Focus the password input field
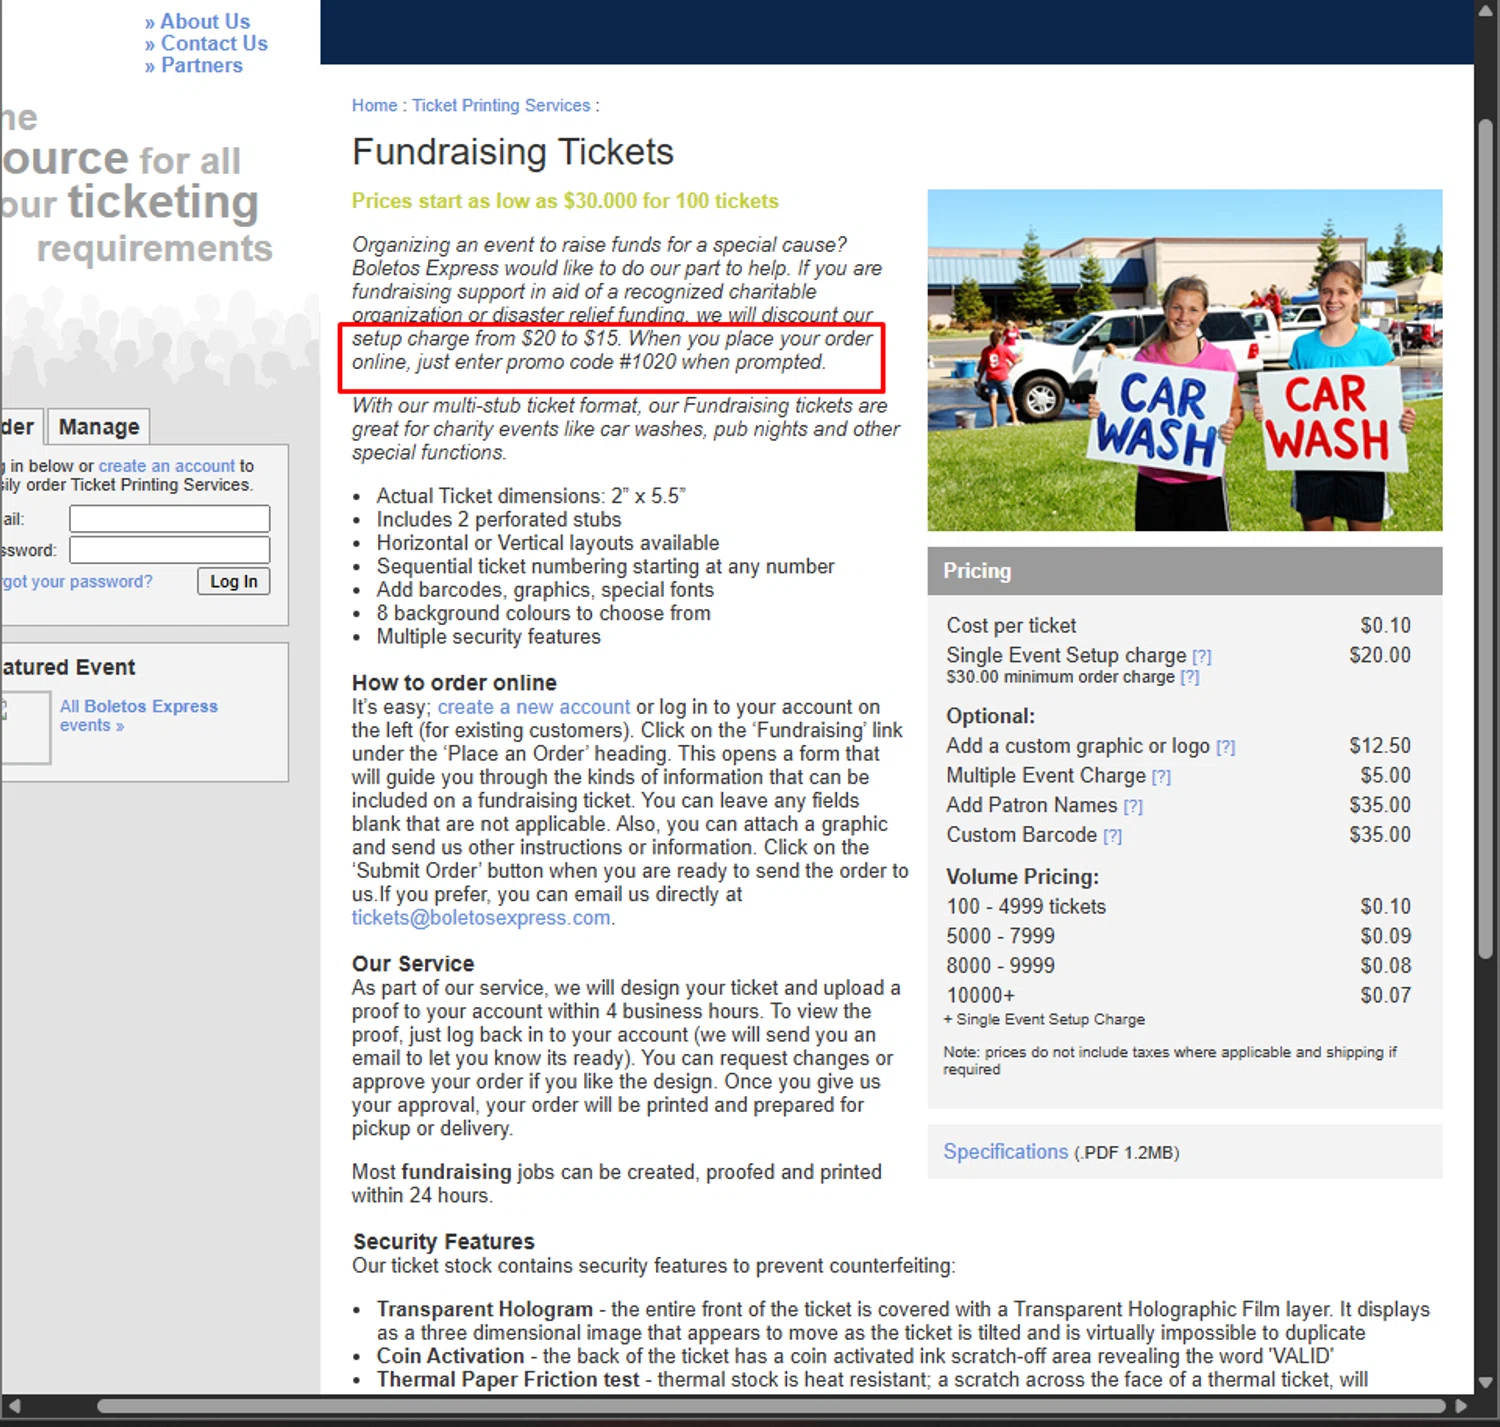This screenshot has width=1500, height=1427. (x=169, y=550)
